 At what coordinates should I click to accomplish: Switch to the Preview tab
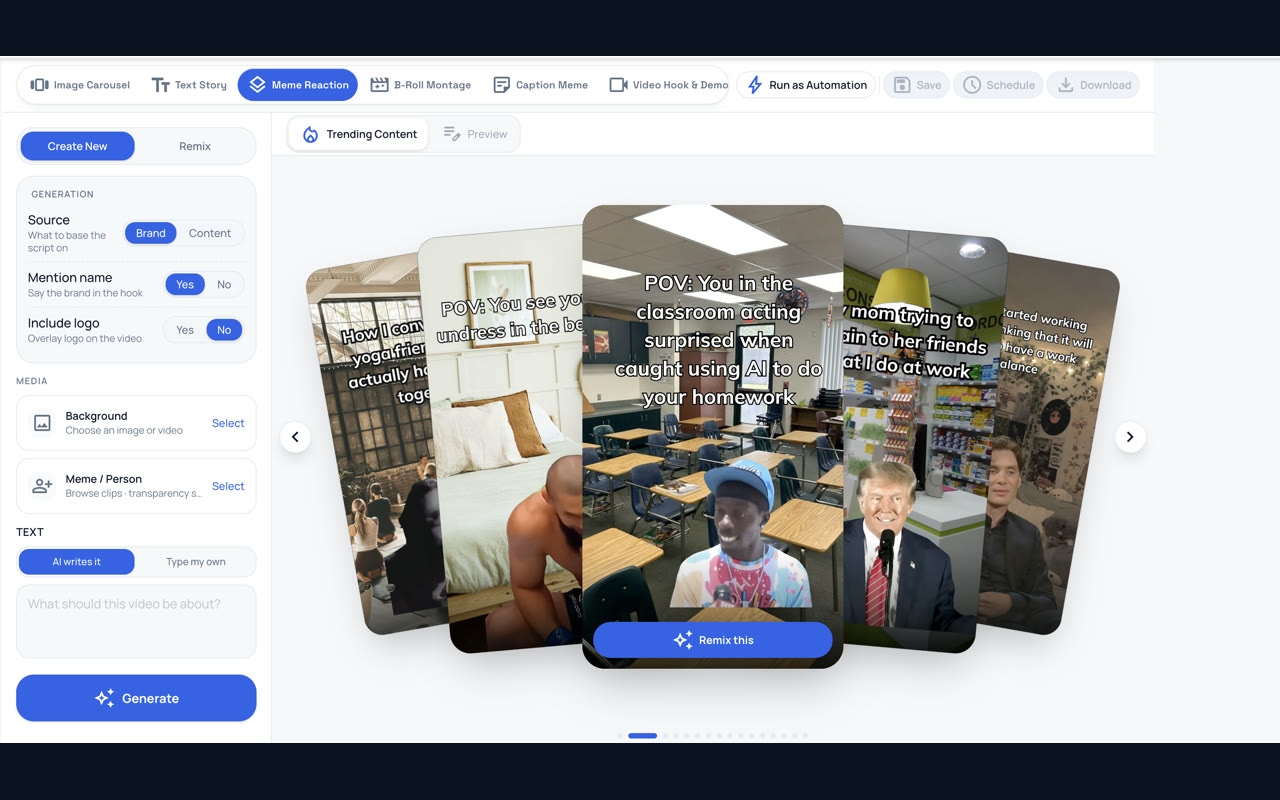[x=475, y=134]
